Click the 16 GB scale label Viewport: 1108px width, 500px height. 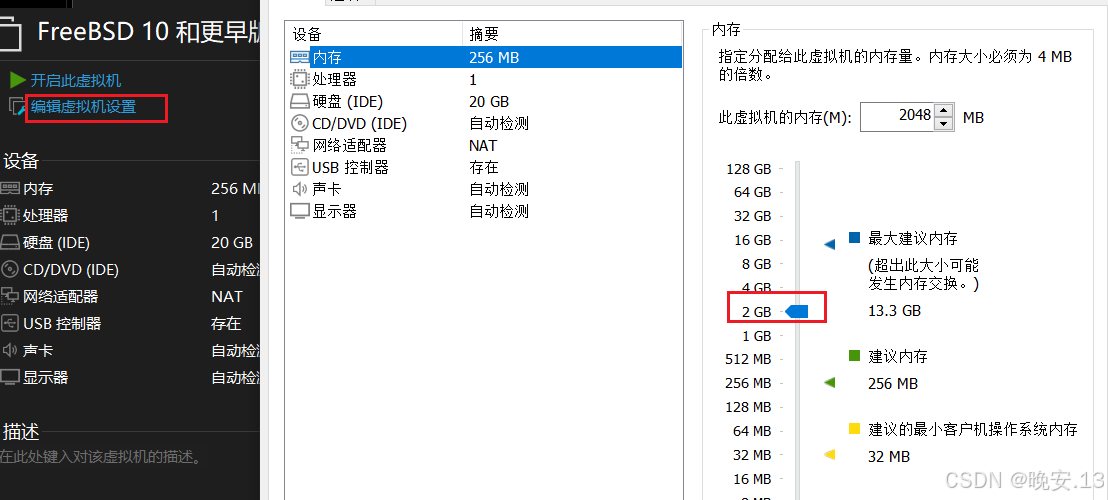[753, 240]
